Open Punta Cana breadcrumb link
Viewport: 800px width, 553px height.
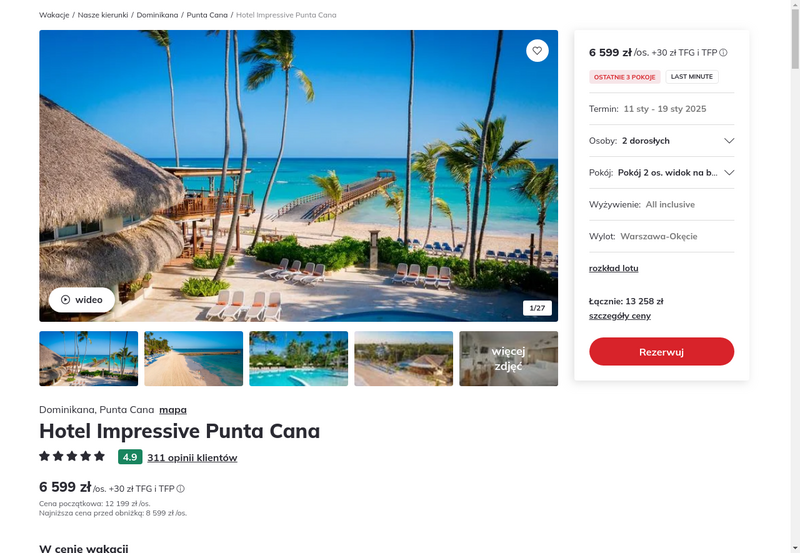(x=207, y=15)
